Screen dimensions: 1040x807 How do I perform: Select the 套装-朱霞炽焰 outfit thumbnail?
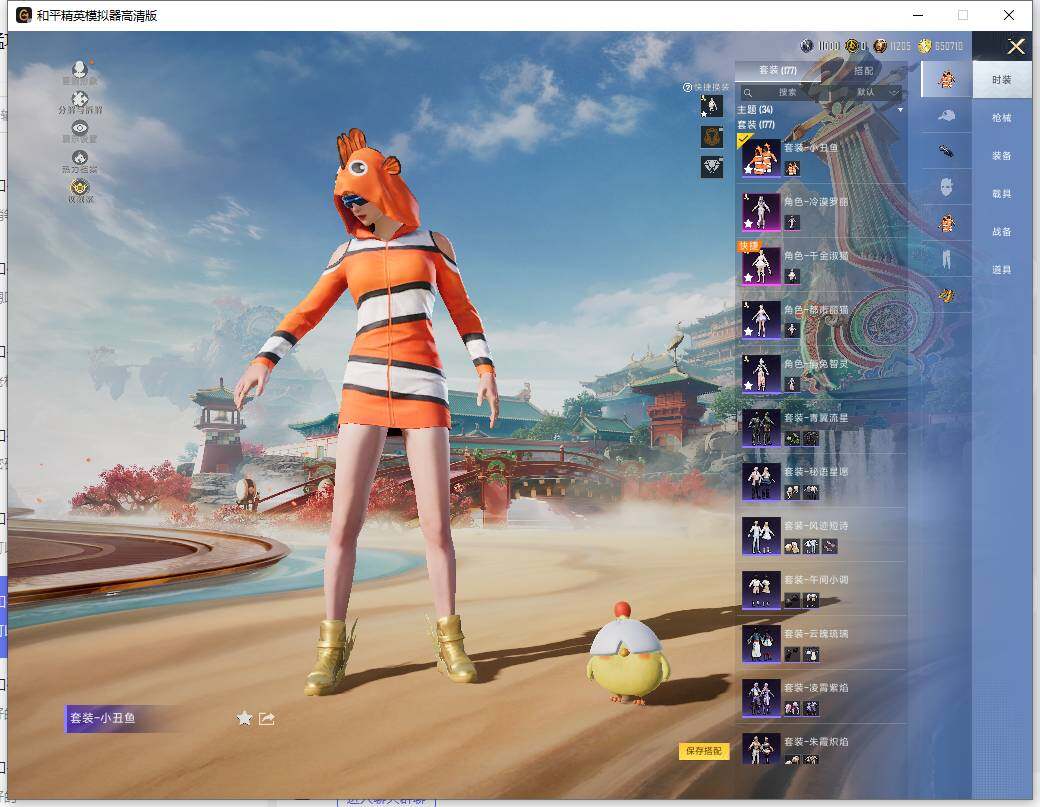pos(761,749)
